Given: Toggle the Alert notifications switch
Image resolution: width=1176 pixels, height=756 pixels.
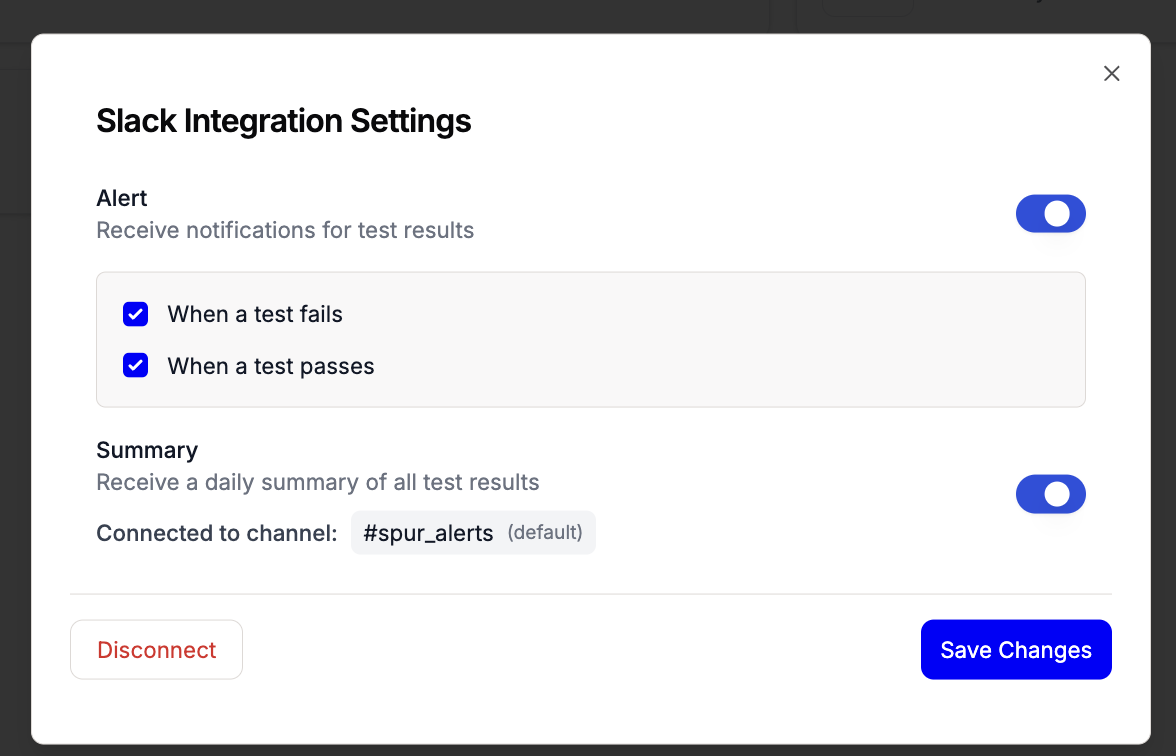Looking at the screenshot, I should coord(1050,214).
